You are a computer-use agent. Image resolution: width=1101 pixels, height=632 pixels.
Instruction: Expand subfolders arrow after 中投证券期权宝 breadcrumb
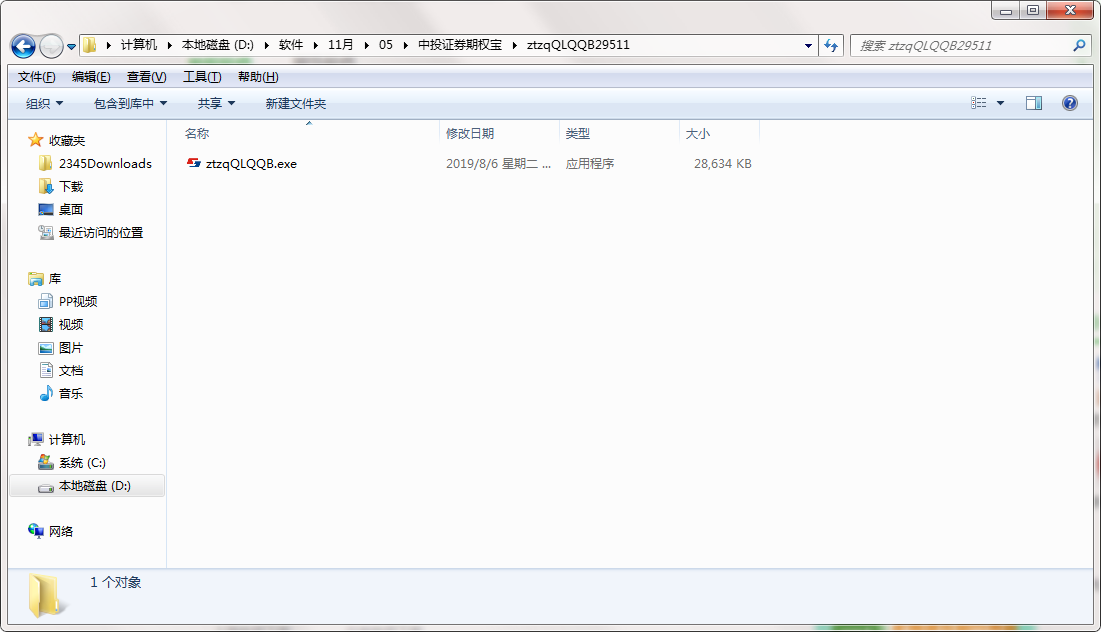(515, 45)
